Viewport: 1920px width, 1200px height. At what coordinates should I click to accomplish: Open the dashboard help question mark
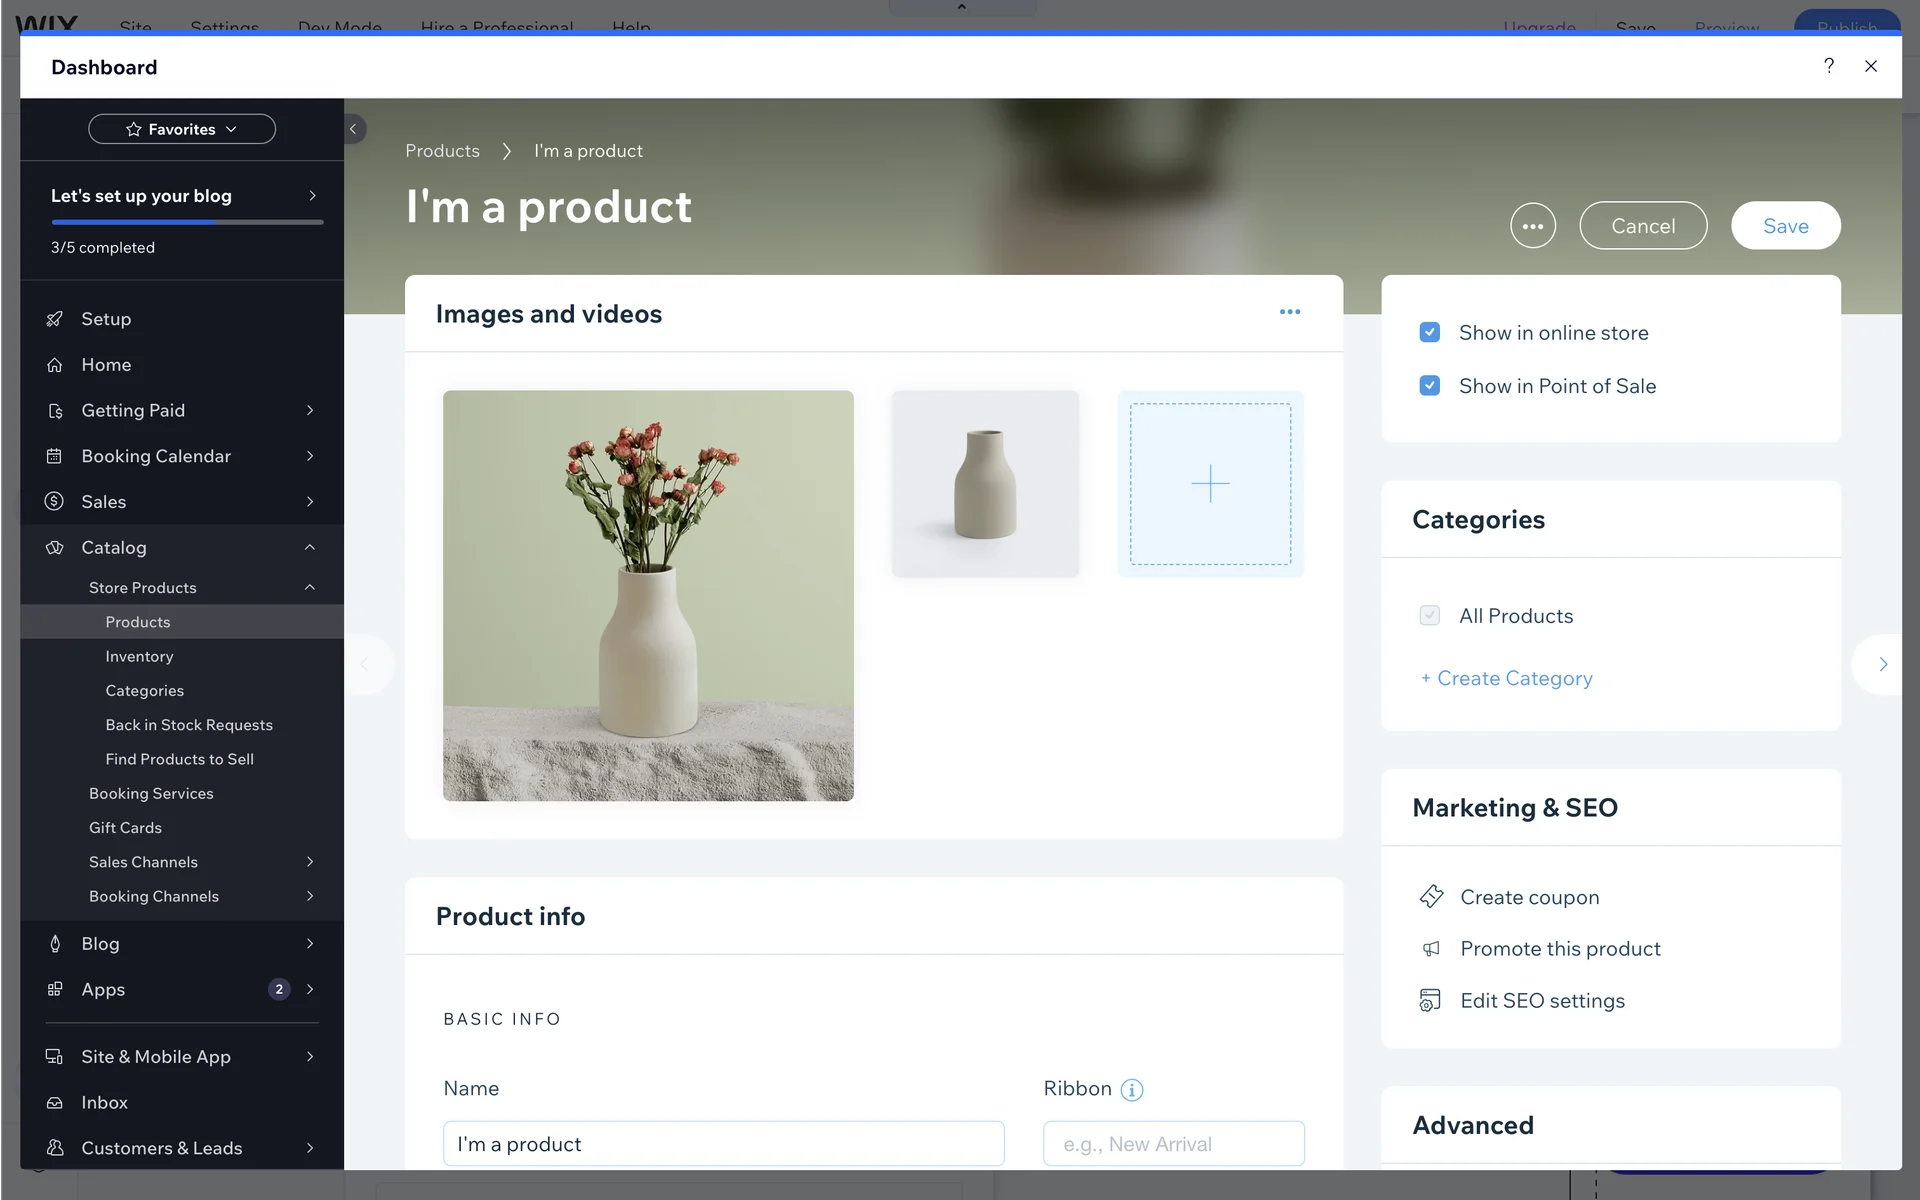coord(1828,66)
